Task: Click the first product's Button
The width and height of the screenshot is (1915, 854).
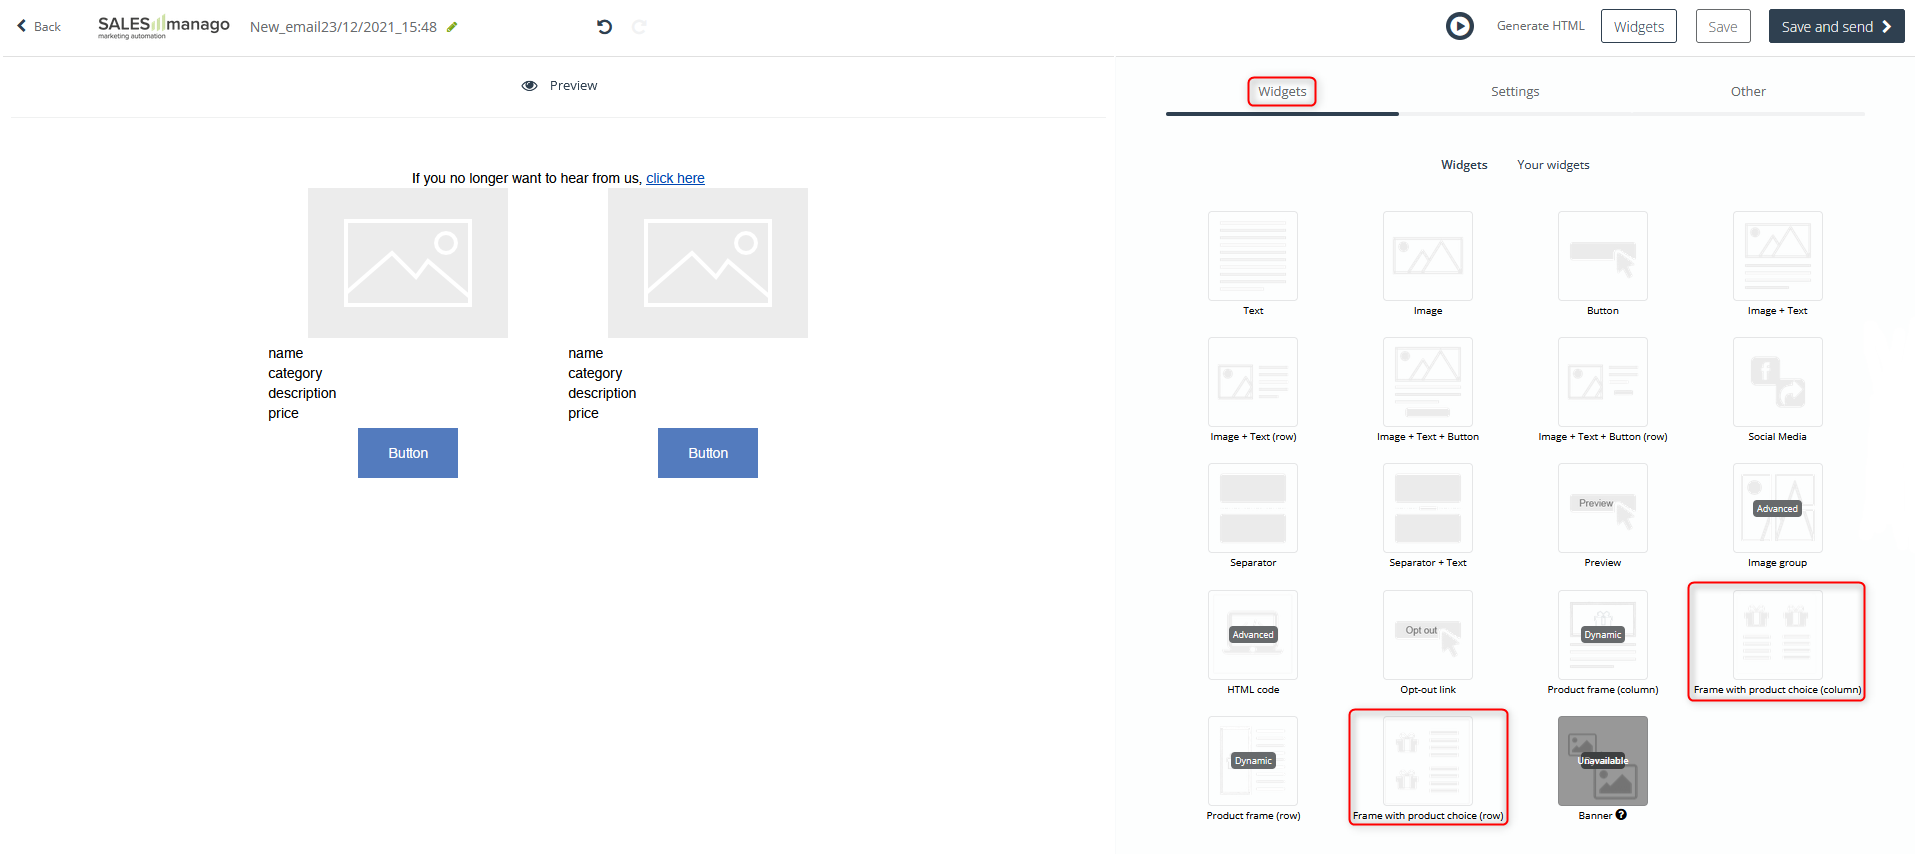Action: 408,453
